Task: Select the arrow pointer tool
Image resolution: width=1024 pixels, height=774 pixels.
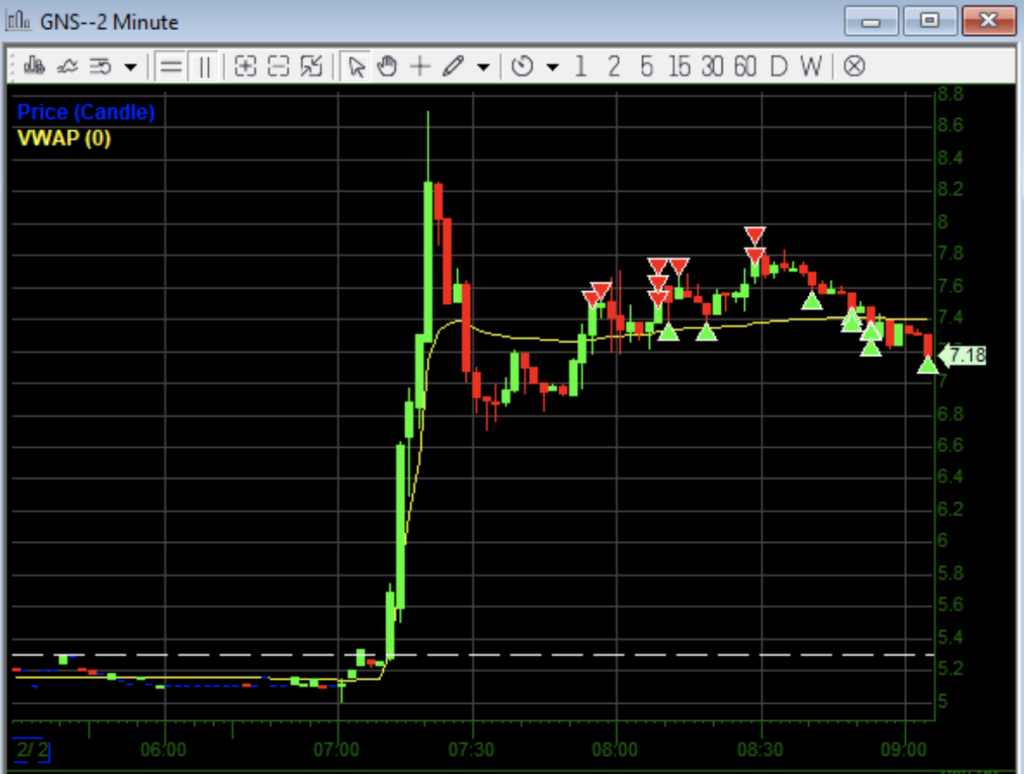Action: pos(356,66)
